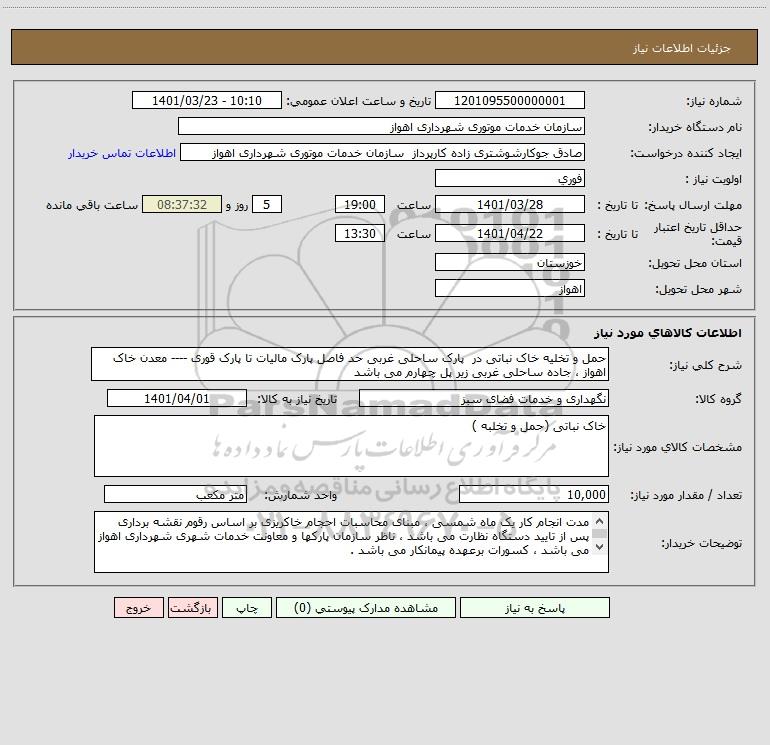Click the buyer notes text area
The height and width of the screenshot is (745, 770).
point(351,542)
